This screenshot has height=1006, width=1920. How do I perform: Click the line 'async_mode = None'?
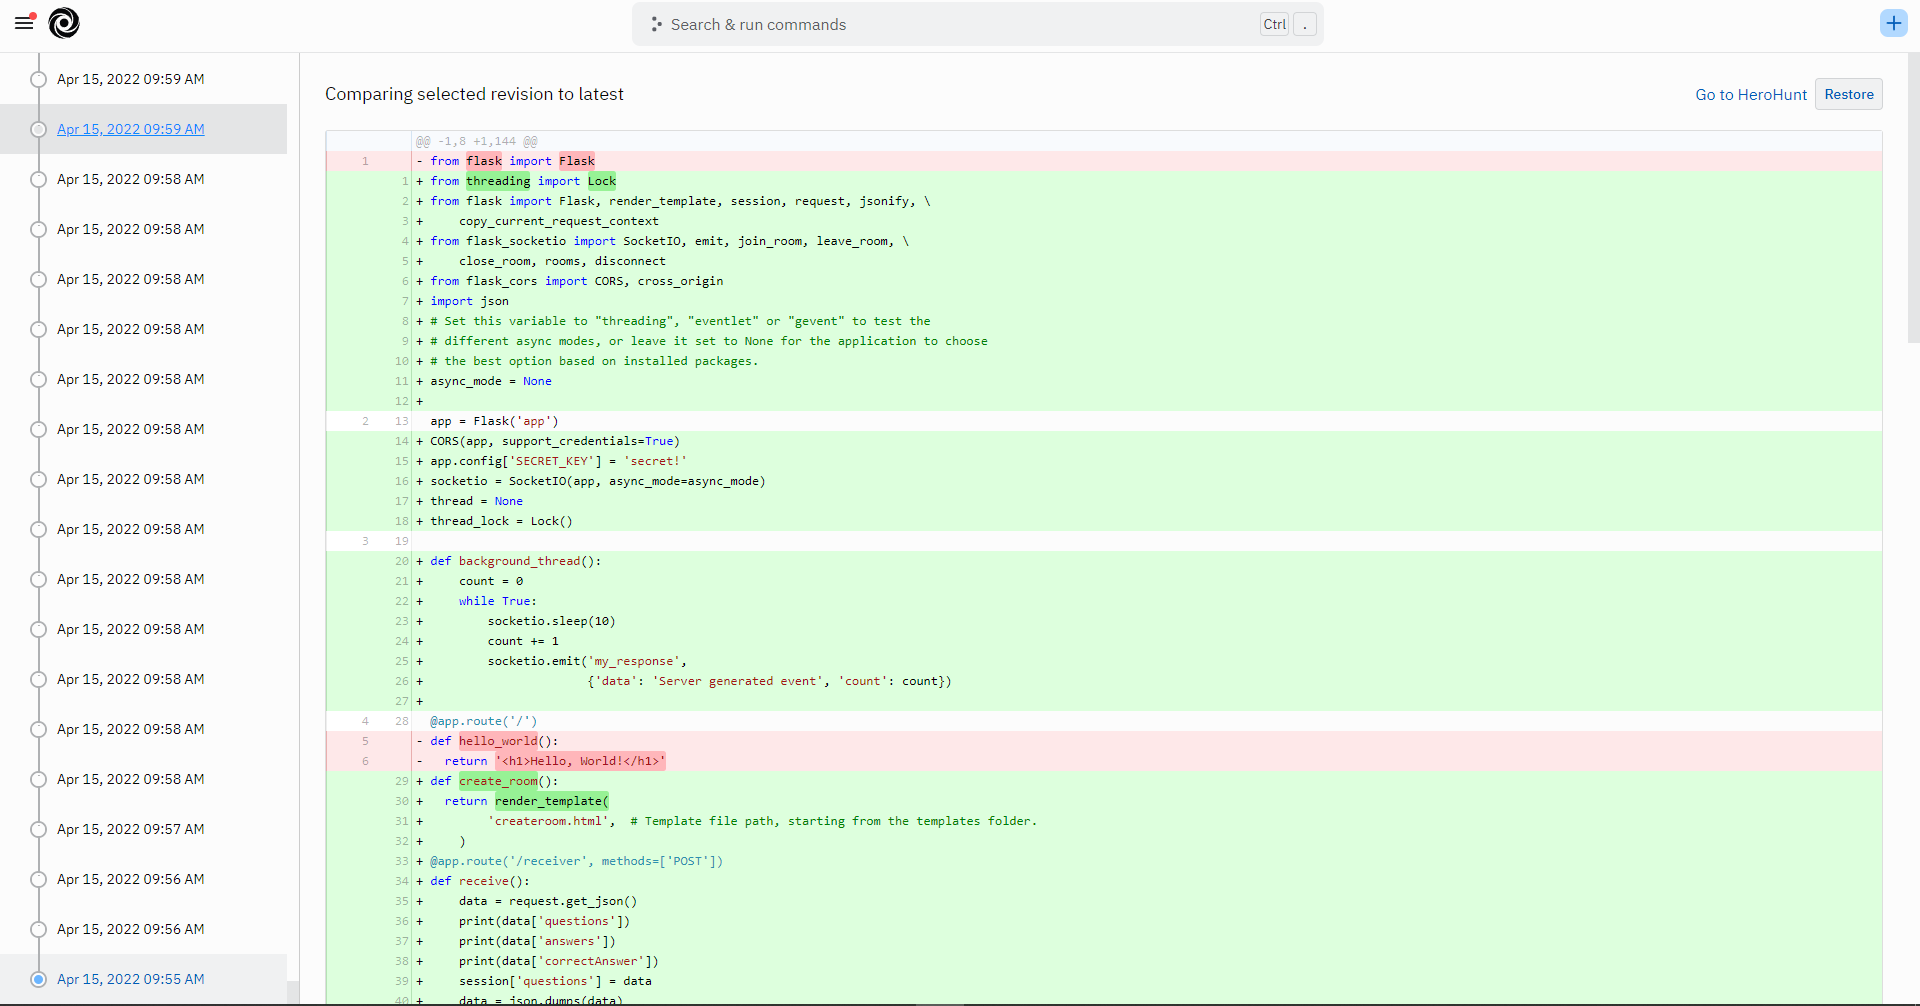coord(1104,381)
